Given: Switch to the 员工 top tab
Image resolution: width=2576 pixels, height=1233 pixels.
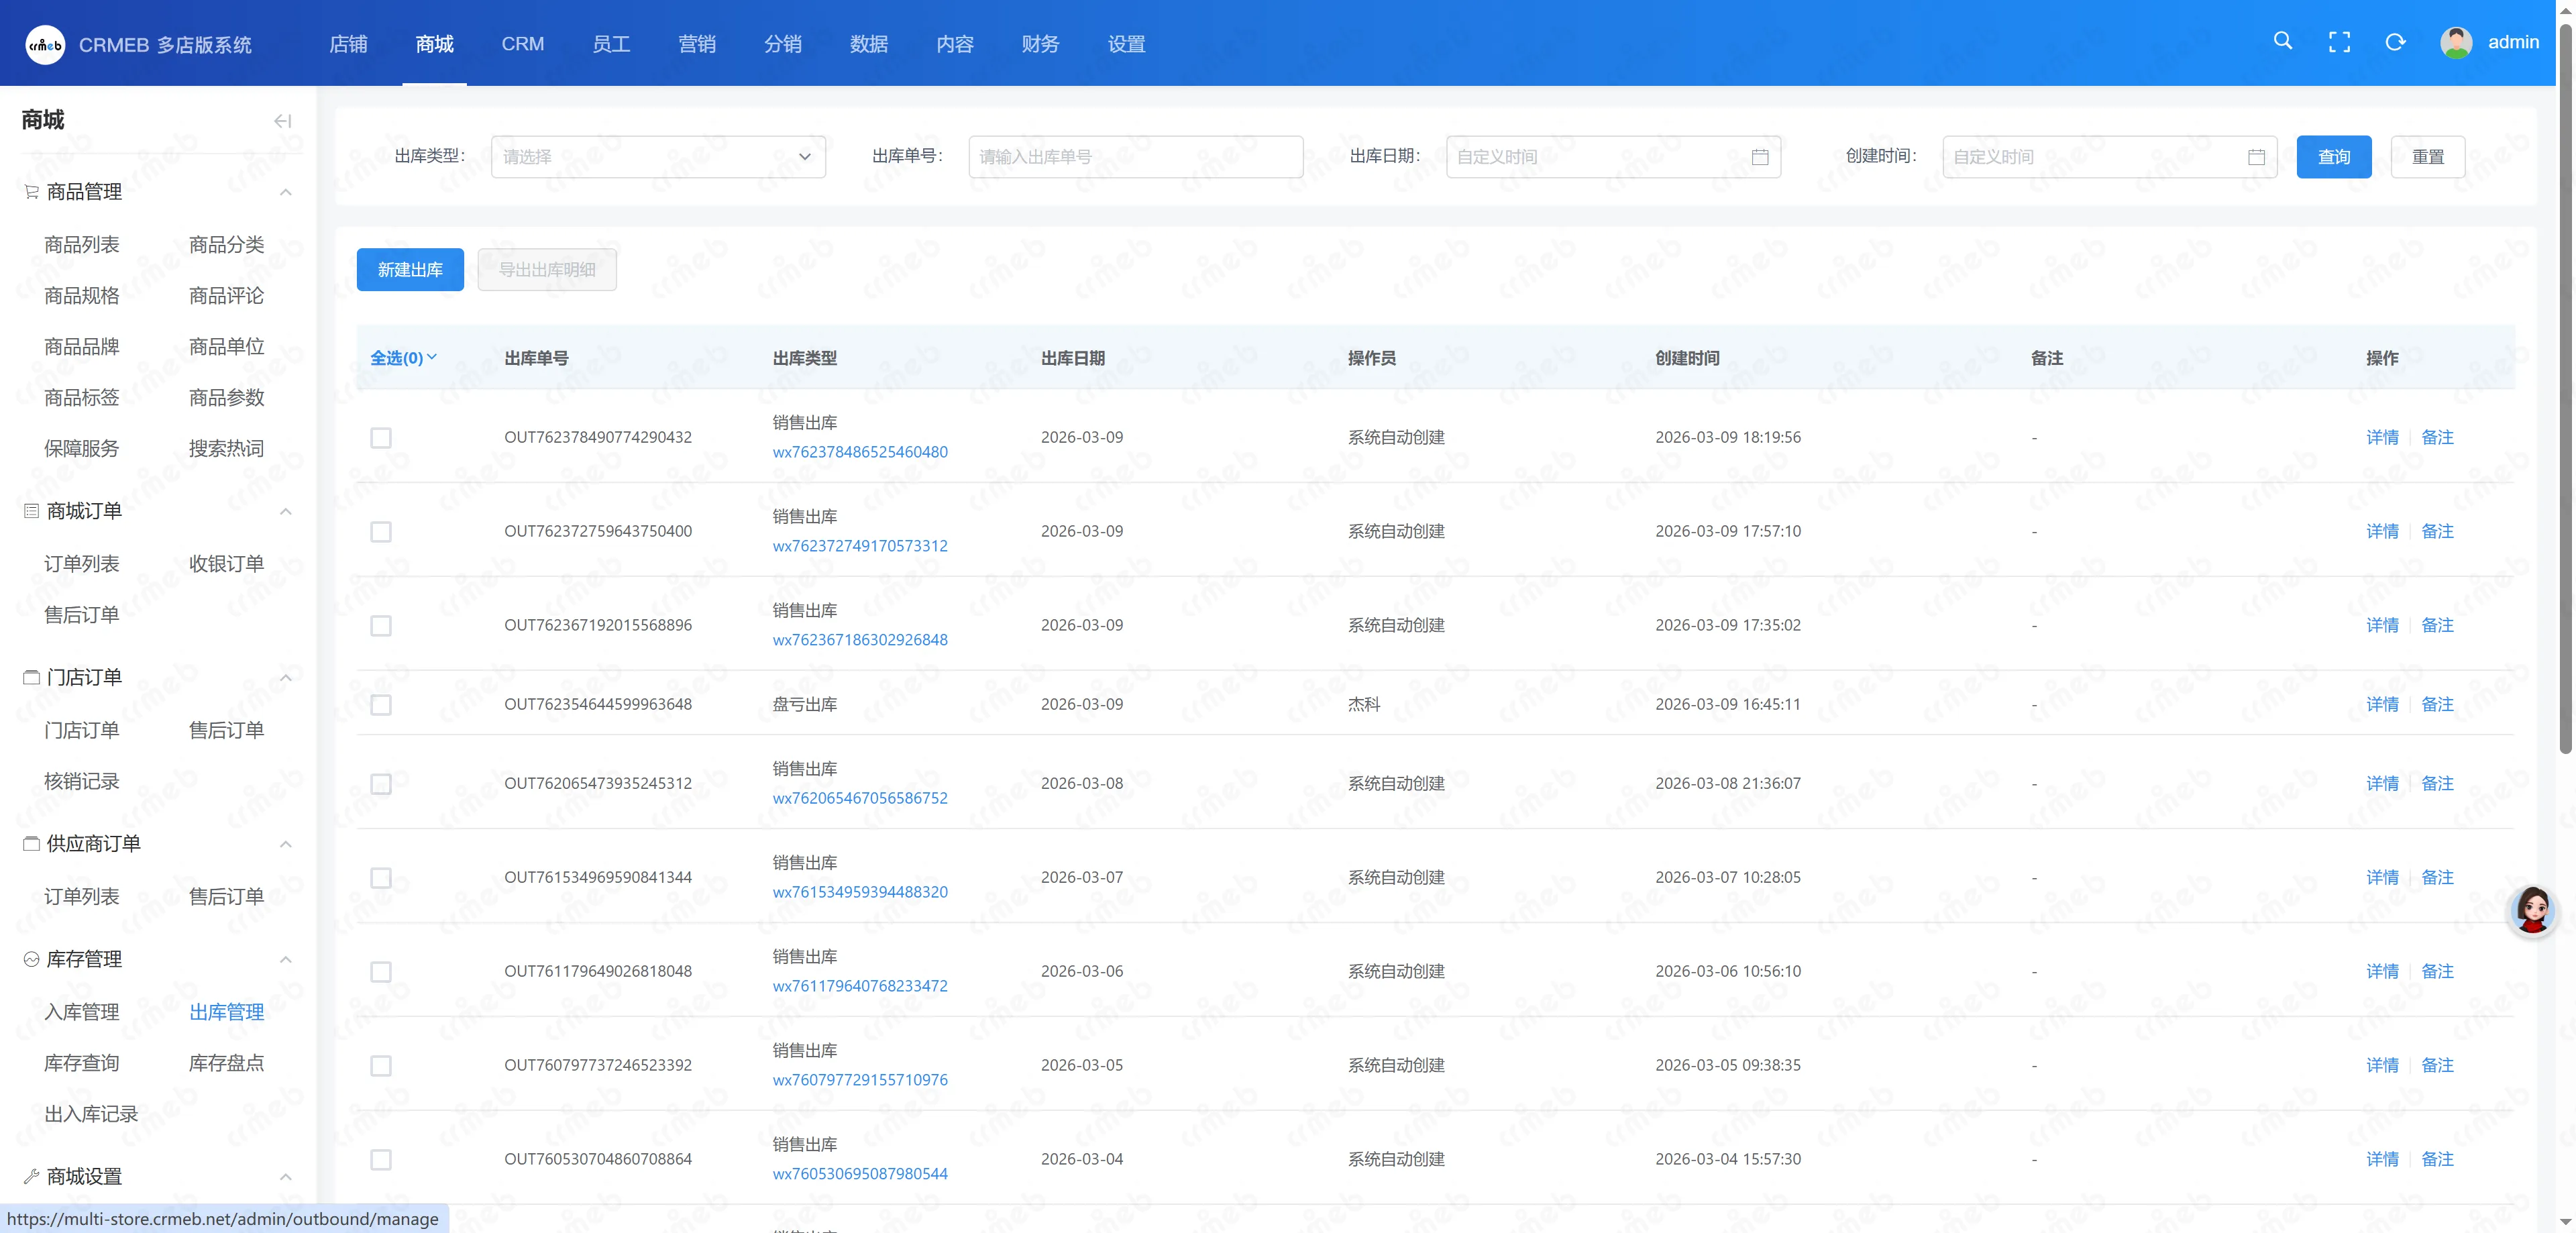Looking at the screenshot, I should [611, 44].
